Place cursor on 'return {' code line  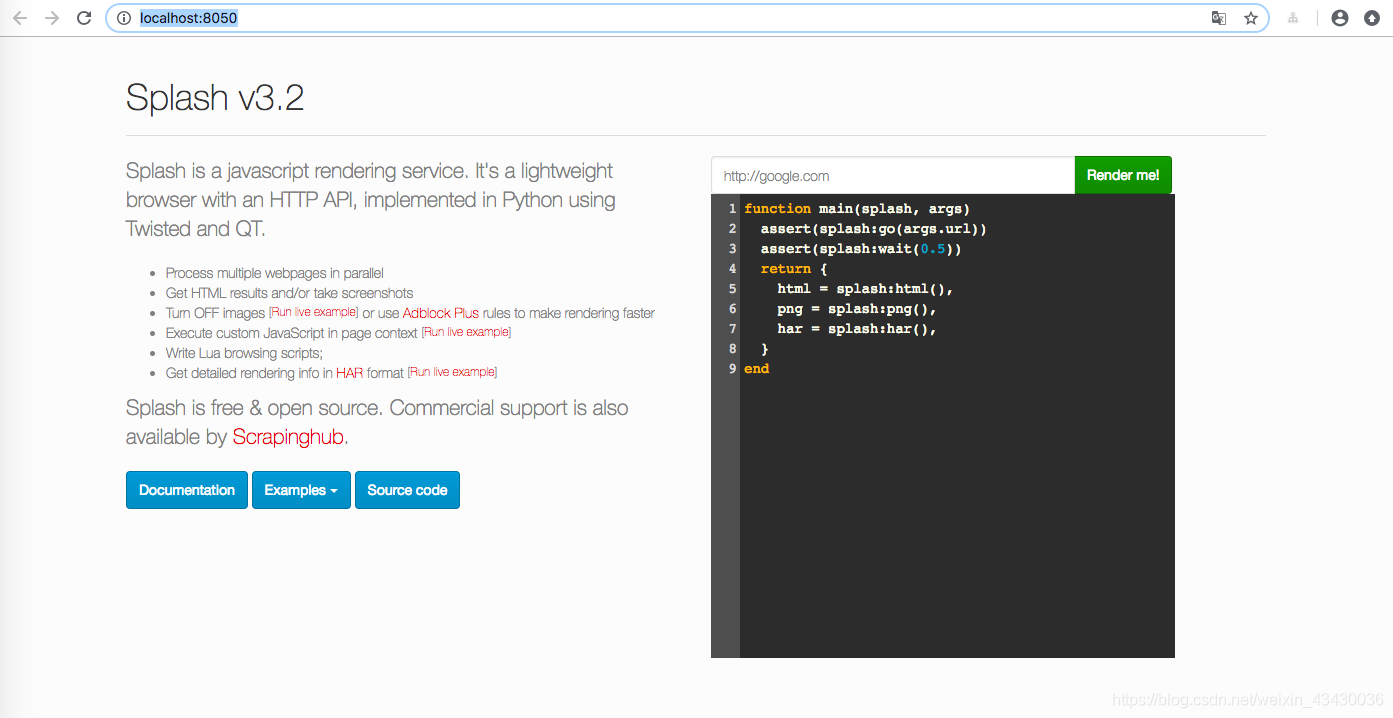(x=794, y=269)
